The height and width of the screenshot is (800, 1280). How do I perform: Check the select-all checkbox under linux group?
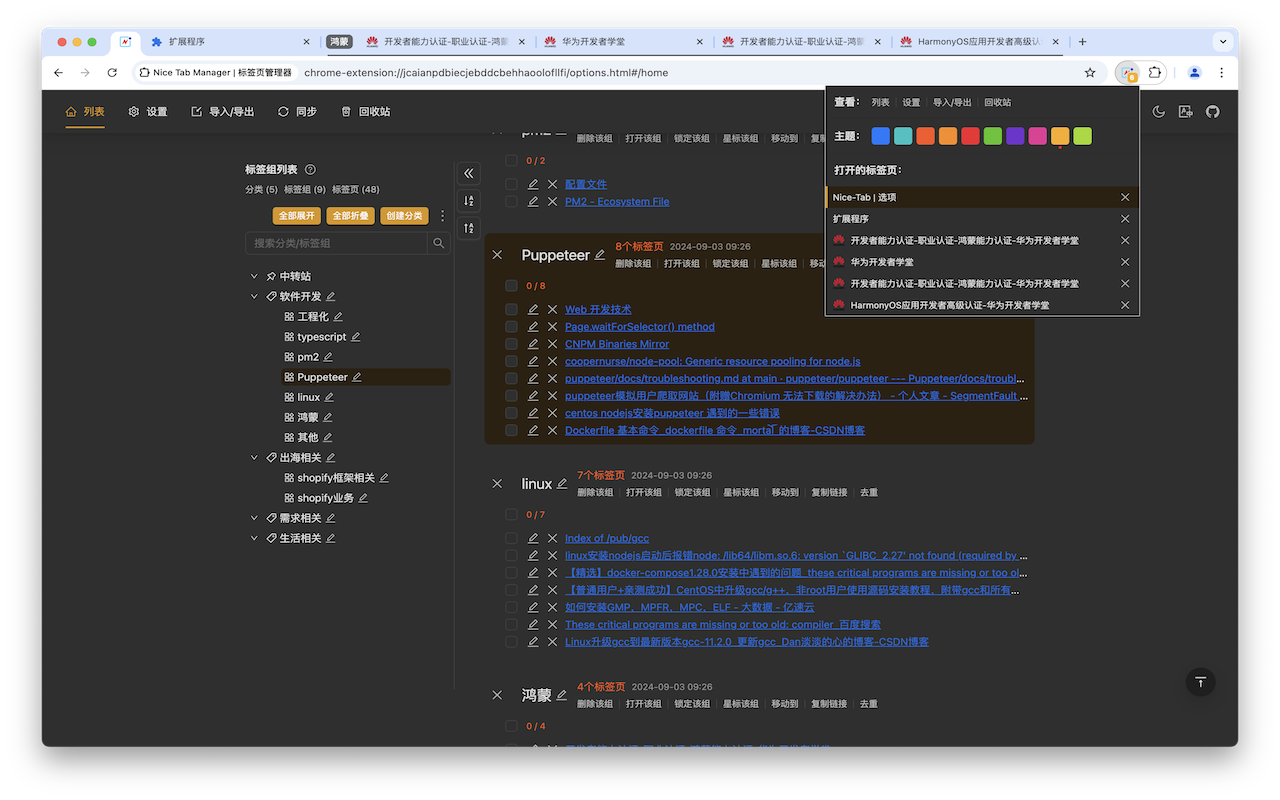(x=510, y=514)
